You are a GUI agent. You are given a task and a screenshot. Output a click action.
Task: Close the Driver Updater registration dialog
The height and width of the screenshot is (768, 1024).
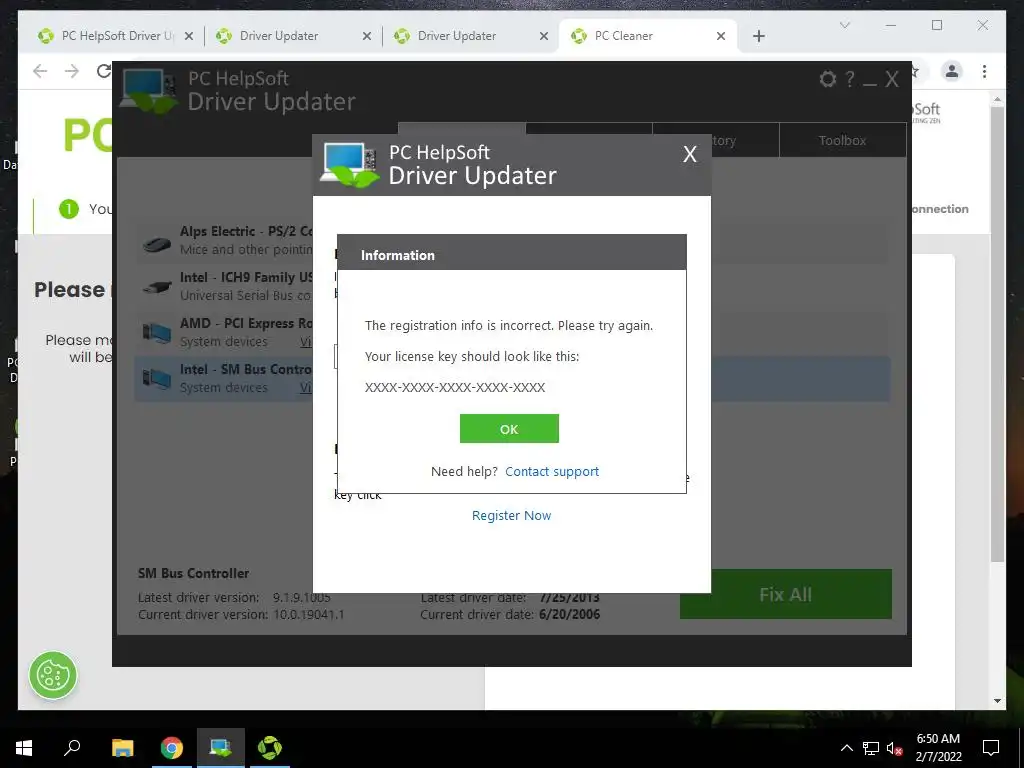(690, 154)
